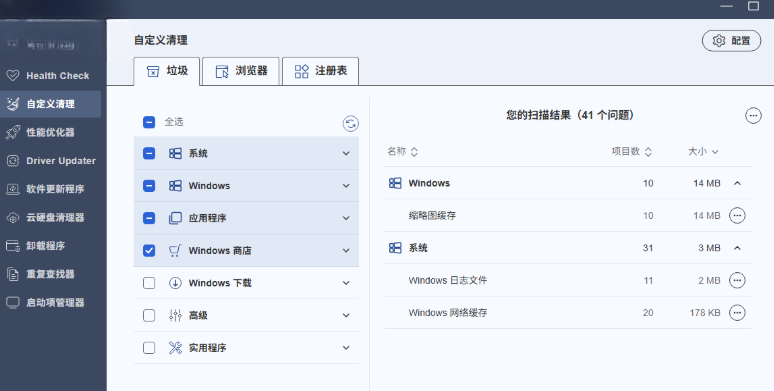Check the 实用程序 checkbox
The width and height of the screenshot is (774, 391).
149,348
